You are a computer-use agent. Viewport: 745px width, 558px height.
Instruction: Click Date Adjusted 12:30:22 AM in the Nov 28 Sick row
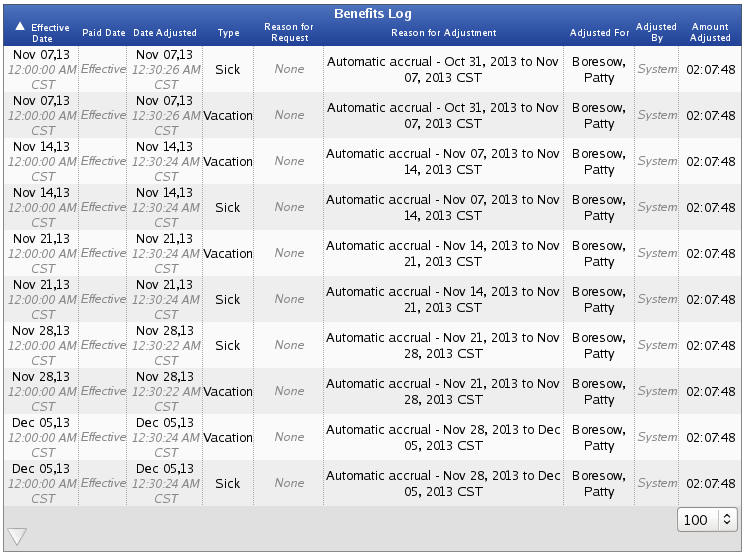click(x=165, y=346)
